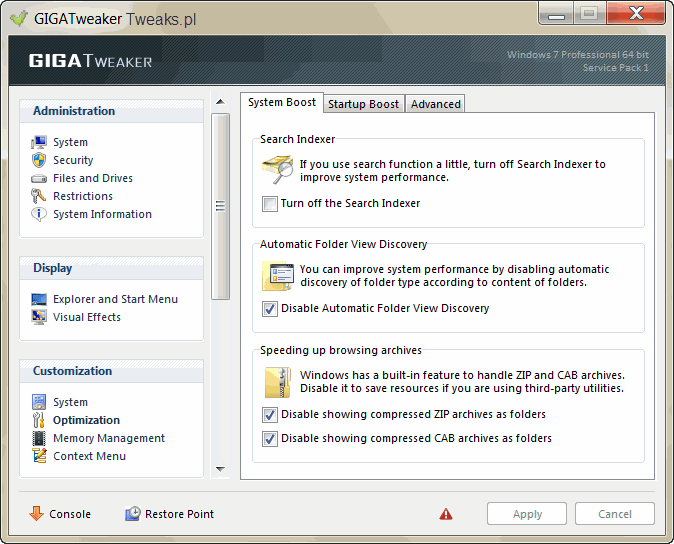Click the sidebar scrollbar thumb

221,206
